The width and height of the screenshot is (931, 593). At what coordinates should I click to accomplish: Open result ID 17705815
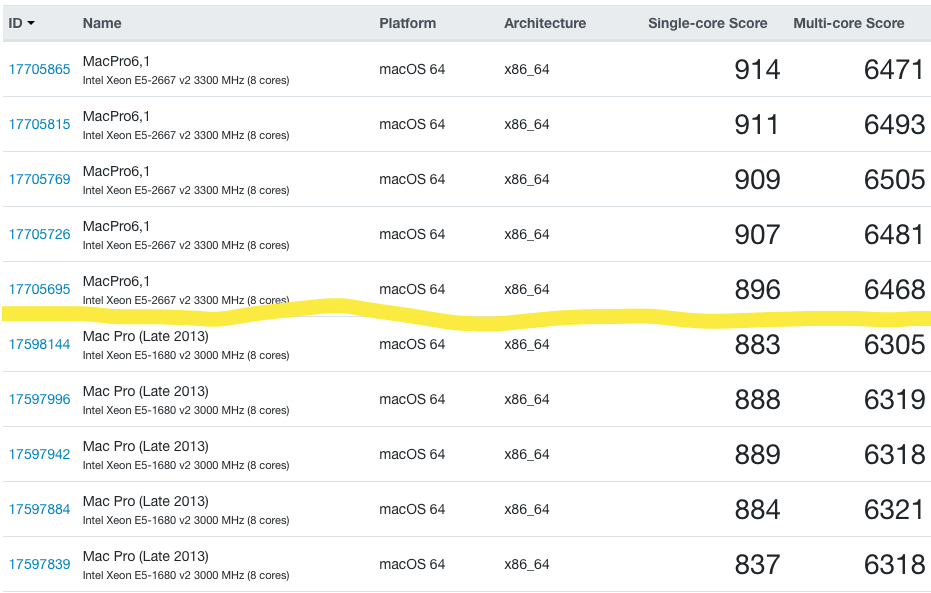click(x=39, y=125)
